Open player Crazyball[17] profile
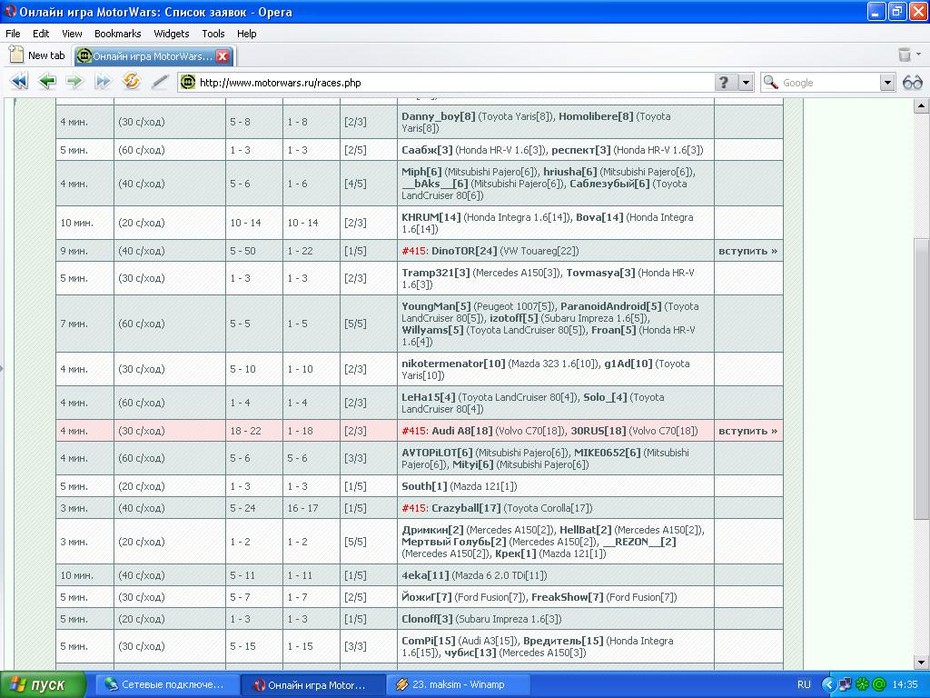This screenshot has width=930, height=698. click(x=466, y=508)
